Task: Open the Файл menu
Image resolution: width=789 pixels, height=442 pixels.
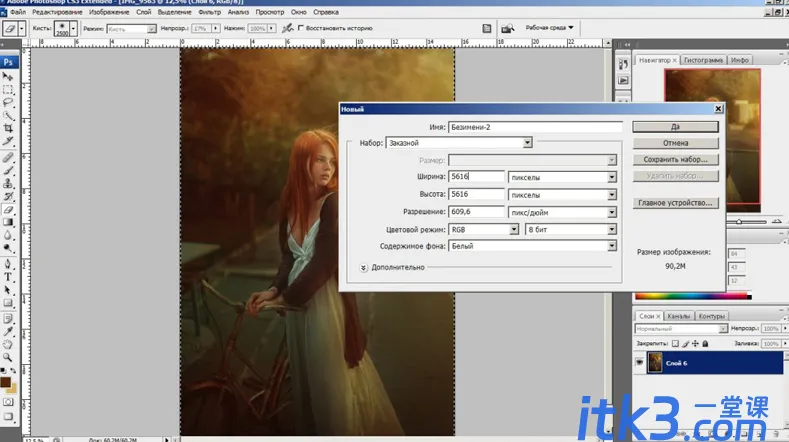Action: (x=18, y=12)
